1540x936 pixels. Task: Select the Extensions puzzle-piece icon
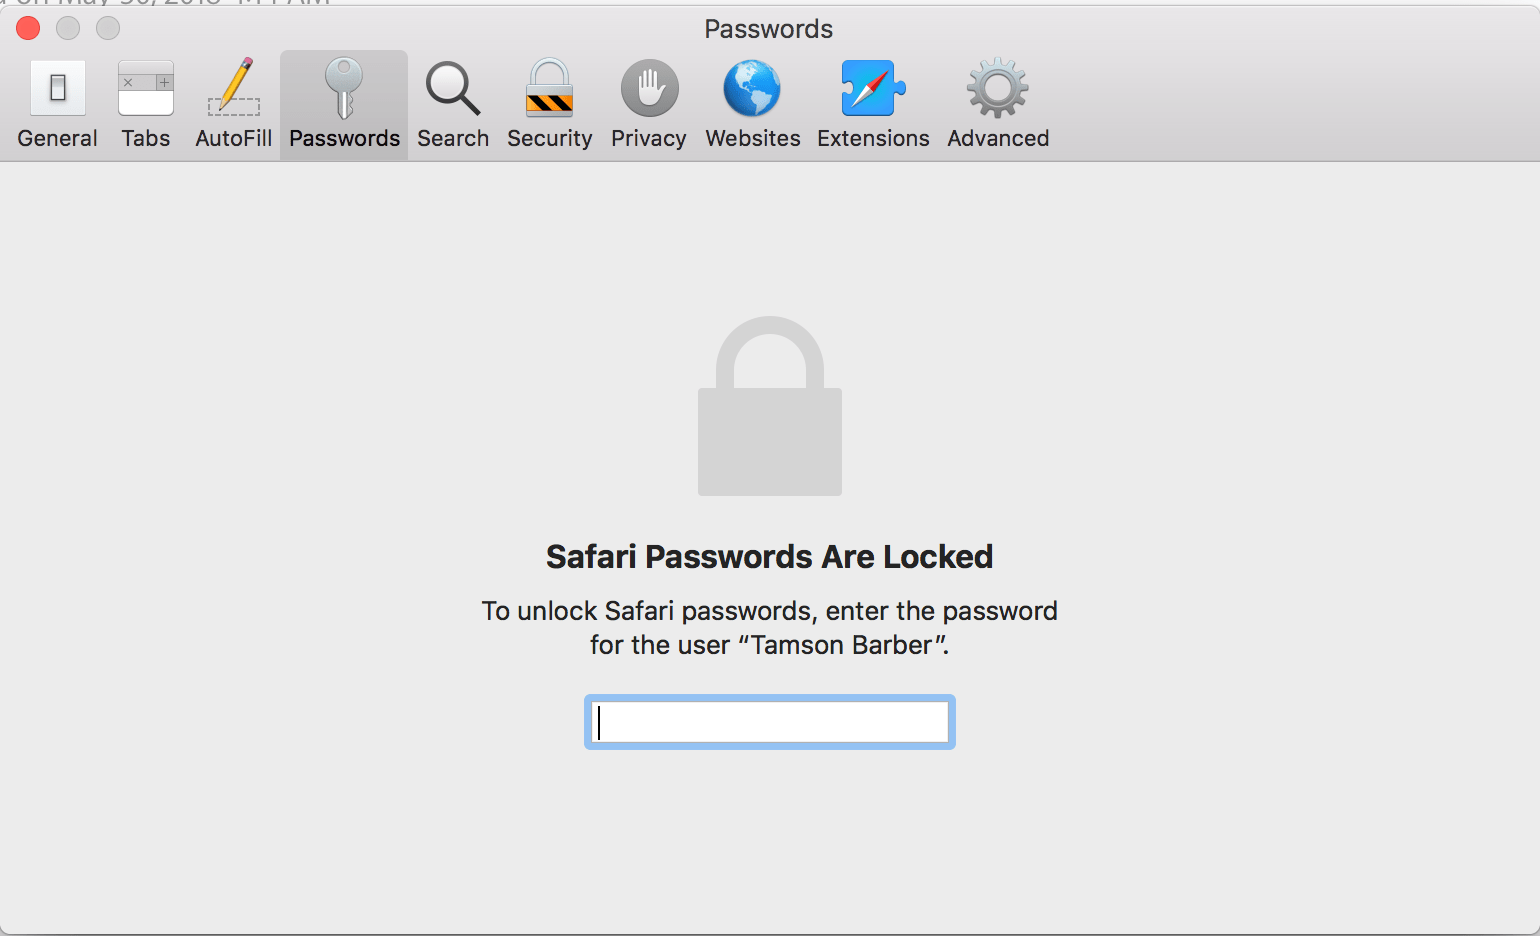[872, 88]
